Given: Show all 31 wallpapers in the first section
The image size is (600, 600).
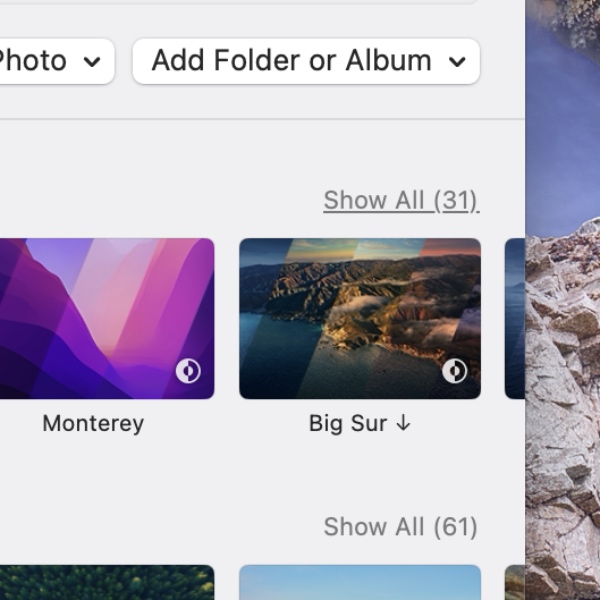Looking at the screenshot, I should [x=401, y=201].
